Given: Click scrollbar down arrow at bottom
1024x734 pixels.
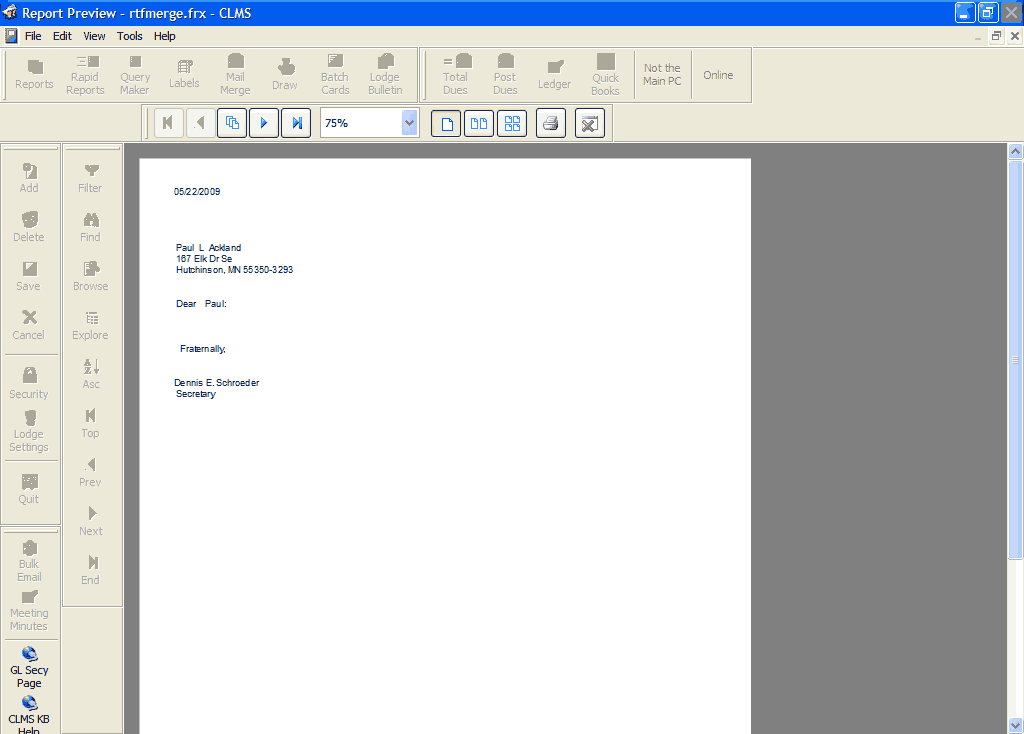Looking at the screenshot, I should point(1015,725).
